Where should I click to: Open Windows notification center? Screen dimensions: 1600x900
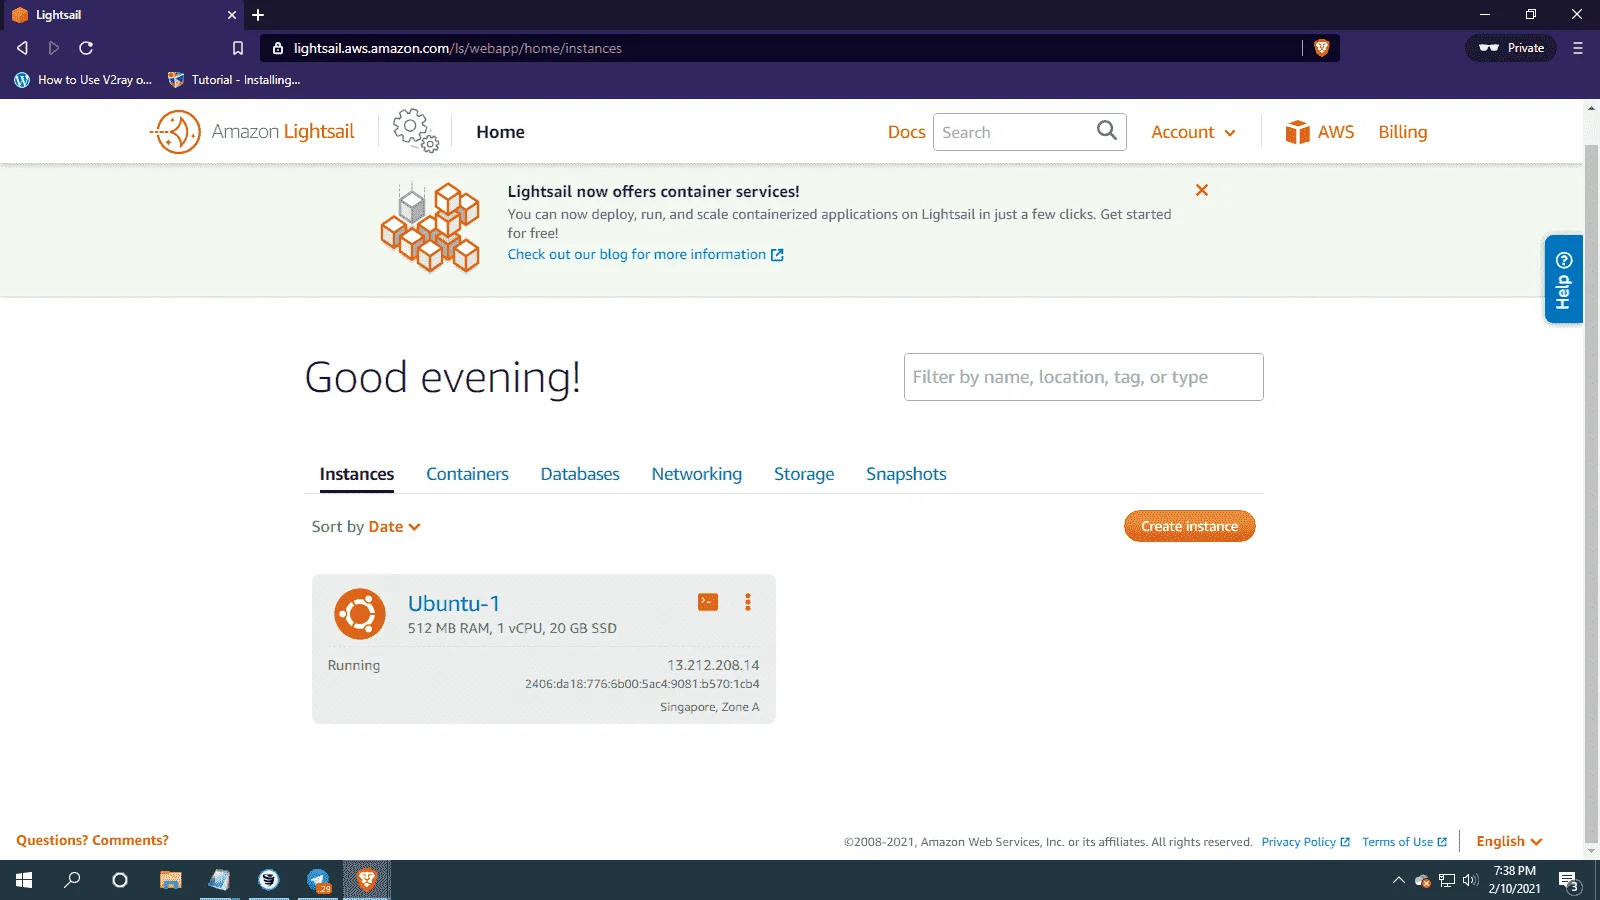pos(1569,881)
